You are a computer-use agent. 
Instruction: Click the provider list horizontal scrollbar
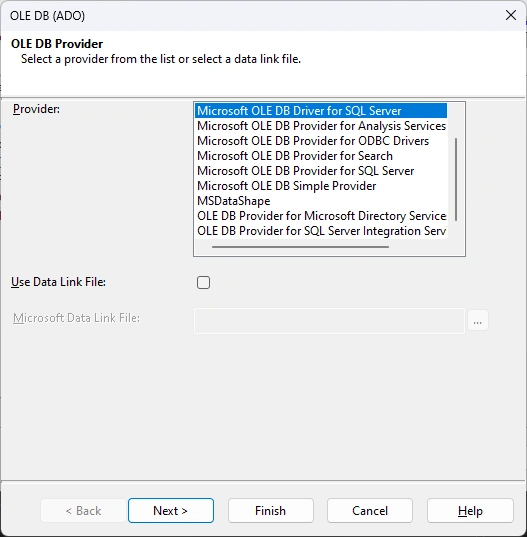pos(300,247)
